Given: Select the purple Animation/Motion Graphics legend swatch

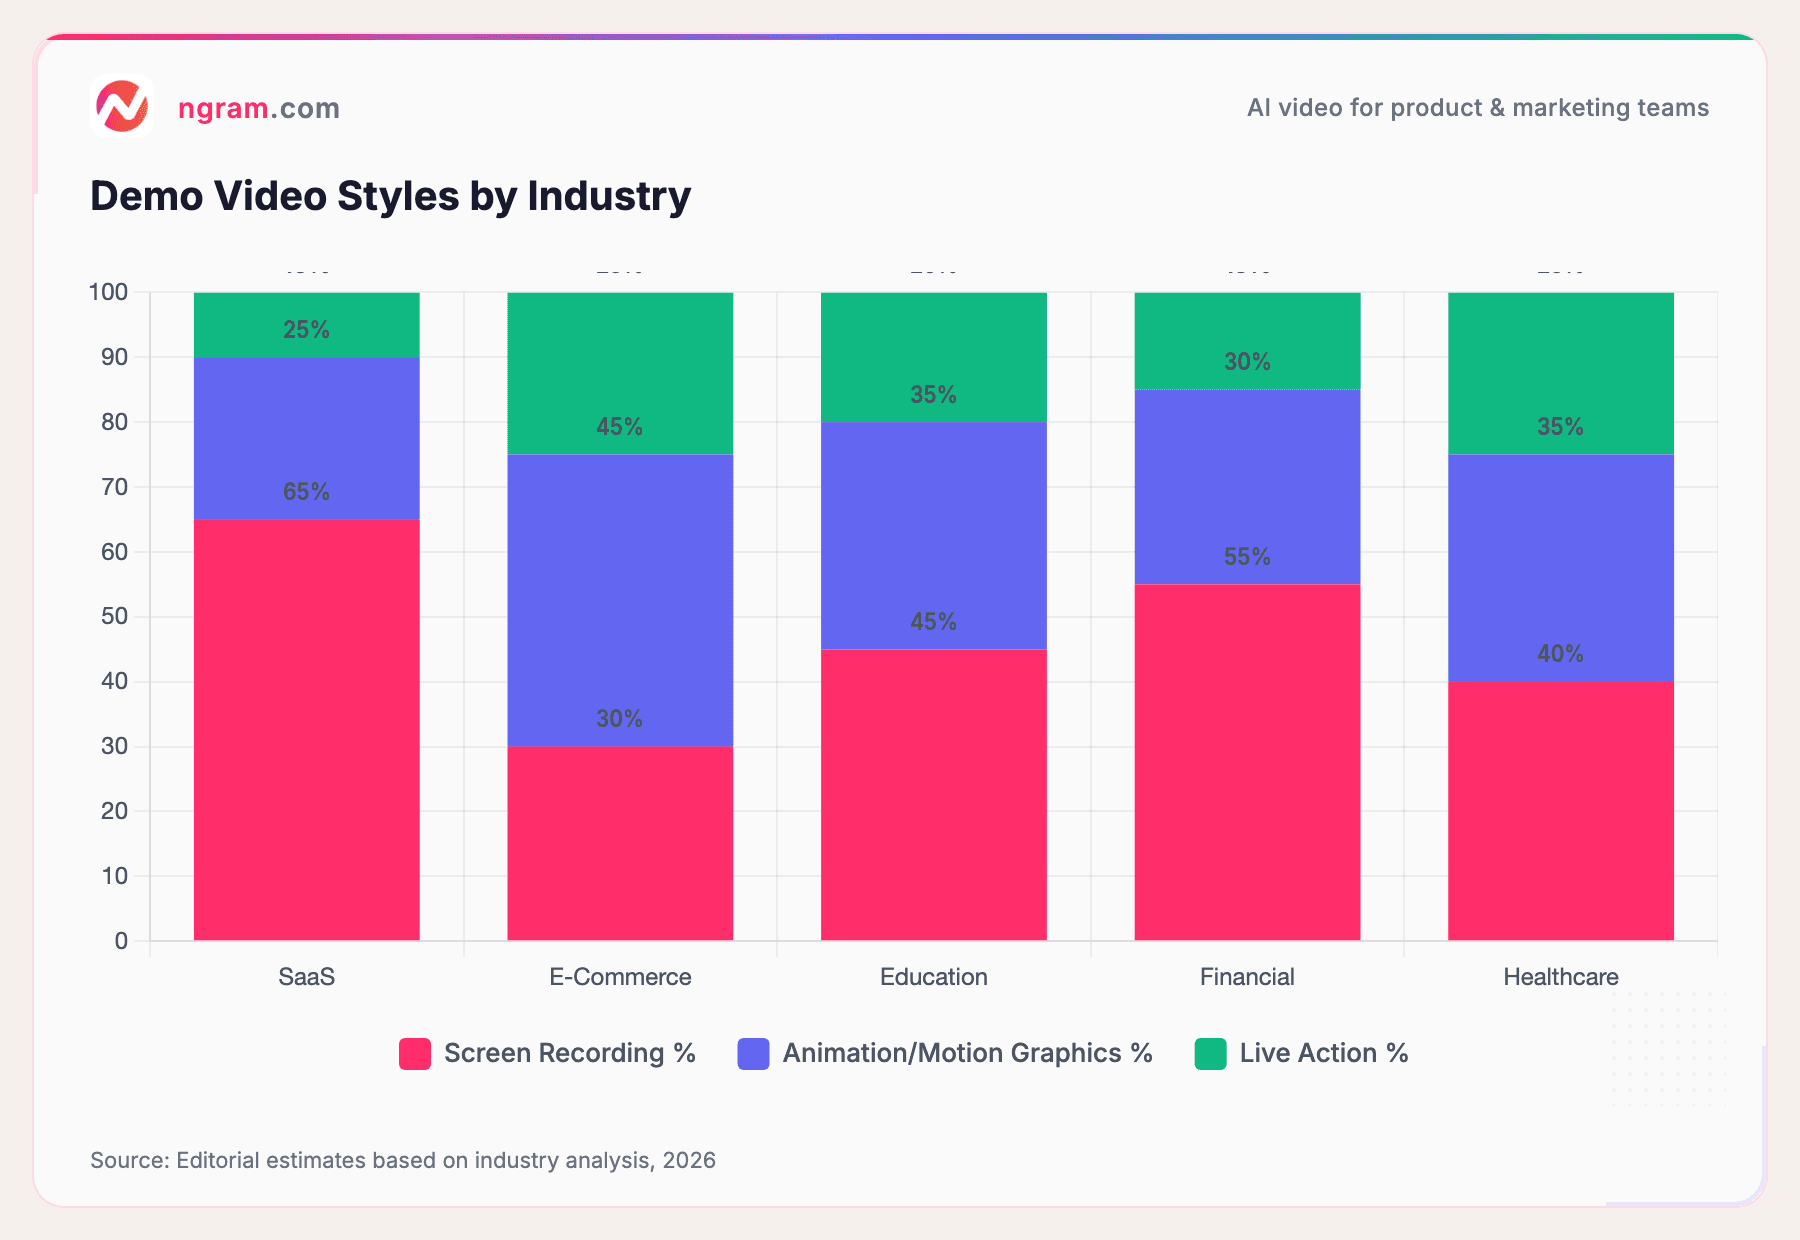Looking at the screenshot, I should 752,1053.
